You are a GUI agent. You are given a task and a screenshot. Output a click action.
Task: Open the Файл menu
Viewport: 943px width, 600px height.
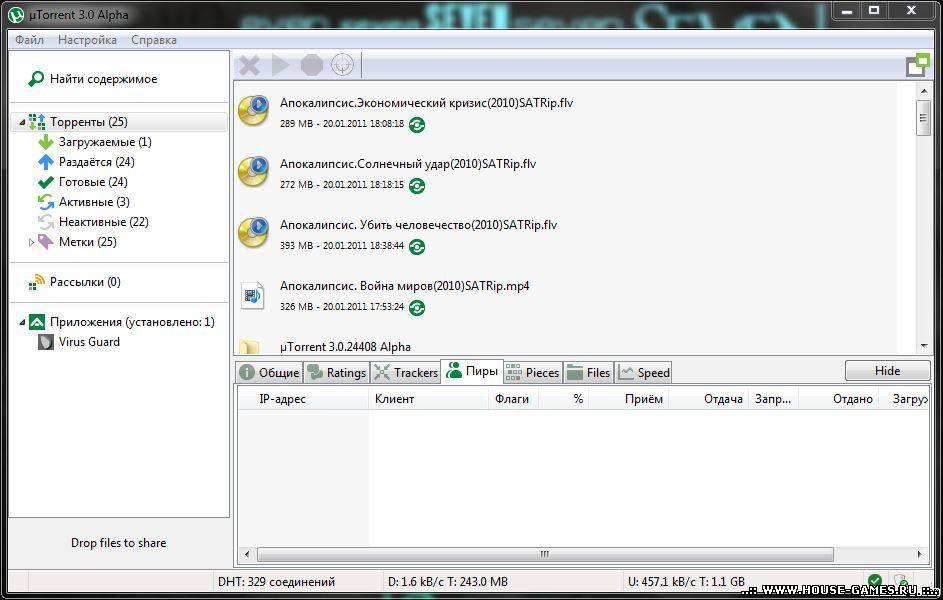[29, 40]
